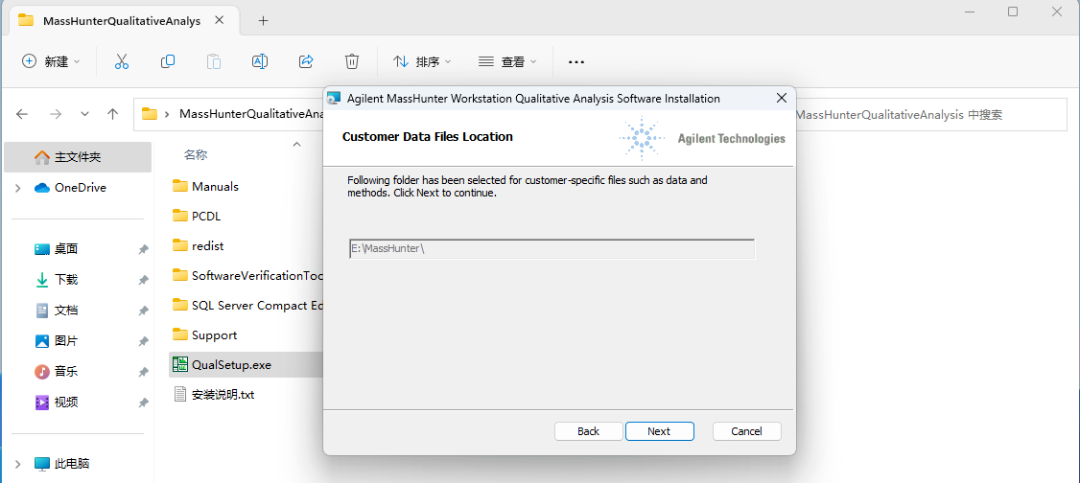Viewport: 1080px width, 483px height.
Task: Maximize the Explorer window
Action: [x=1012, y=12]
